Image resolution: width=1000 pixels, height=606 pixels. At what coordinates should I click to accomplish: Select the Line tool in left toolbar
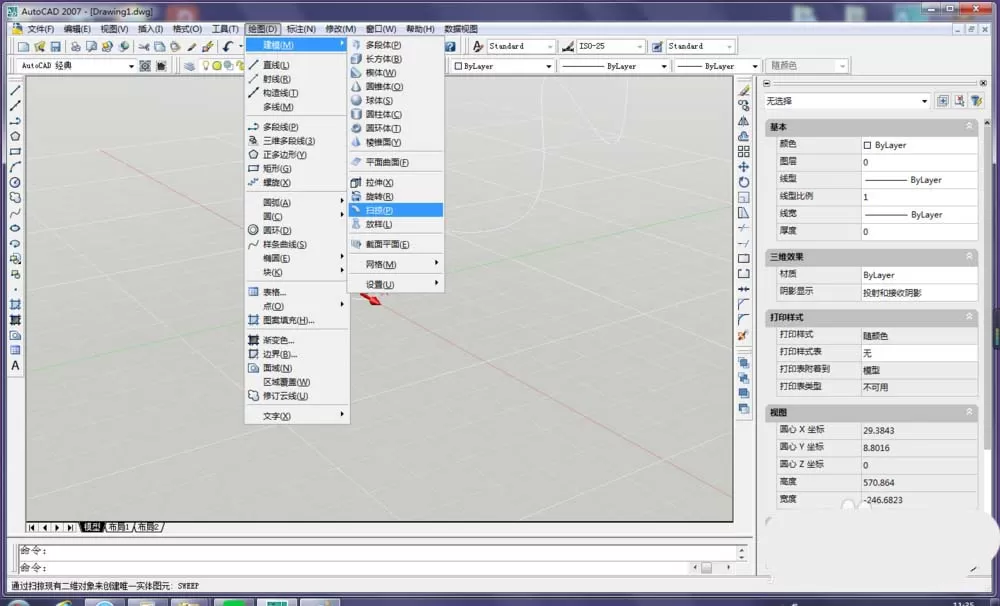tap(15, 91)
